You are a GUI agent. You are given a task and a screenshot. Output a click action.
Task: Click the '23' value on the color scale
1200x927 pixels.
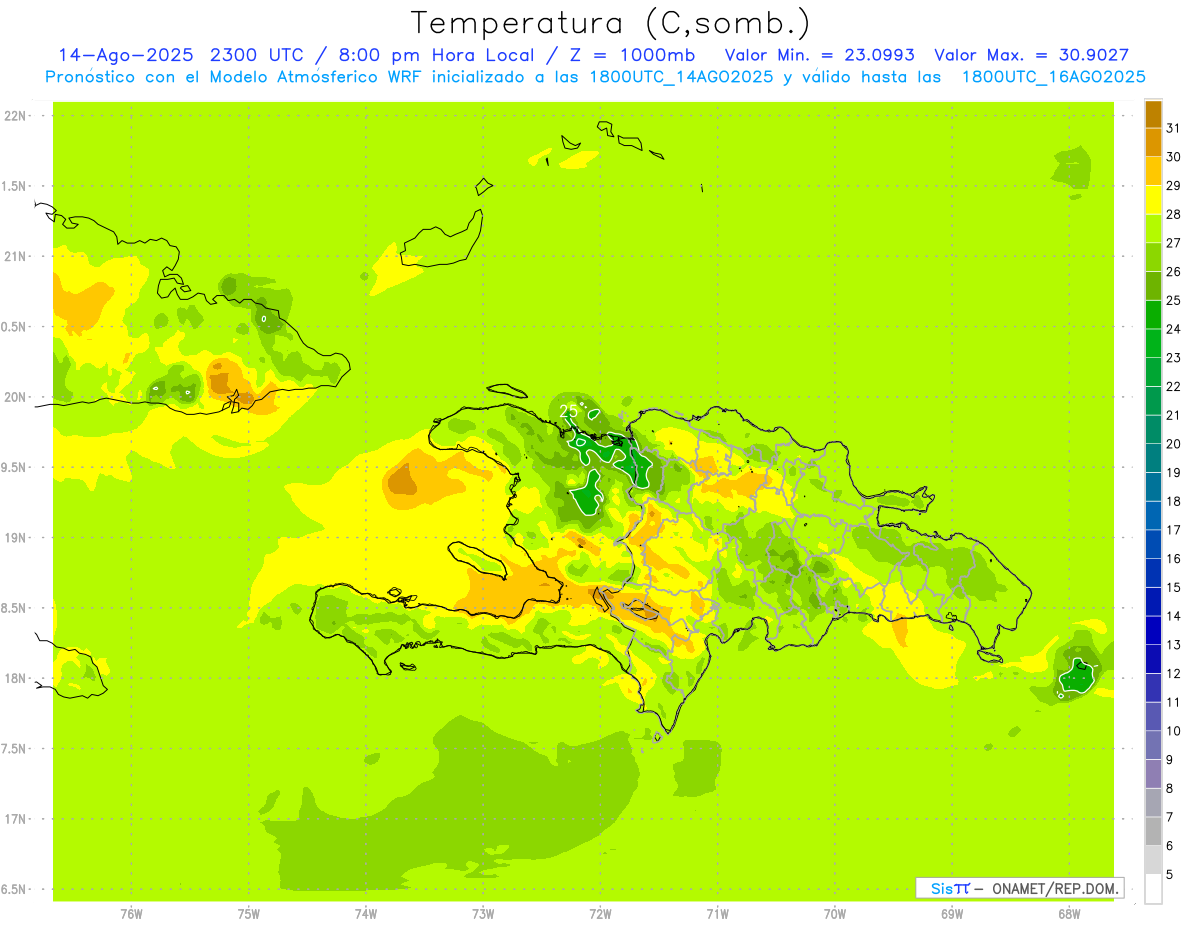point(1174,358)
